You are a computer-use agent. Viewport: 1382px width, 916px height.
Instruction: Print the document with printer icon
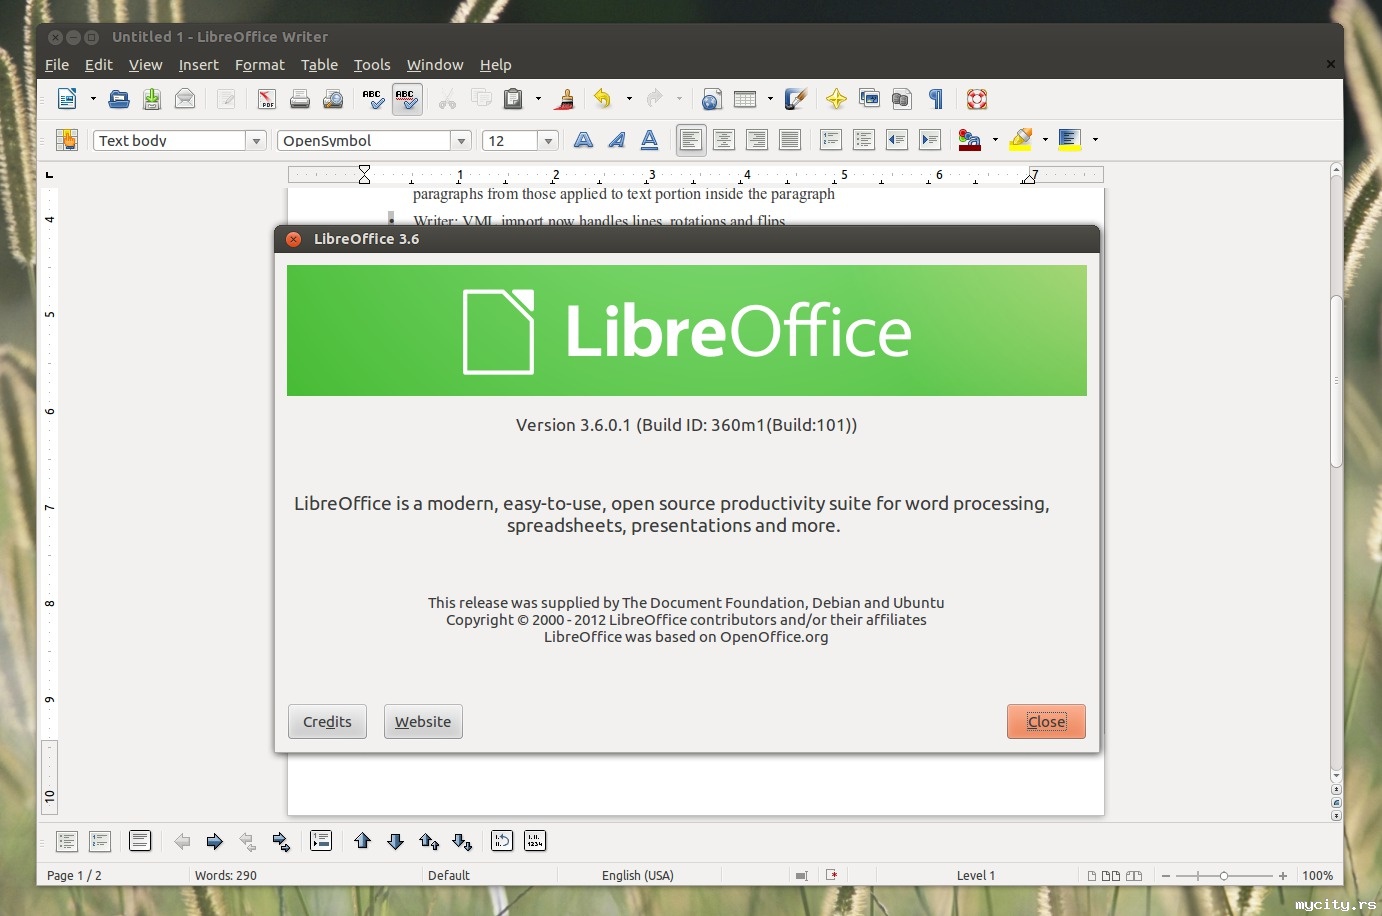[299, 98]
